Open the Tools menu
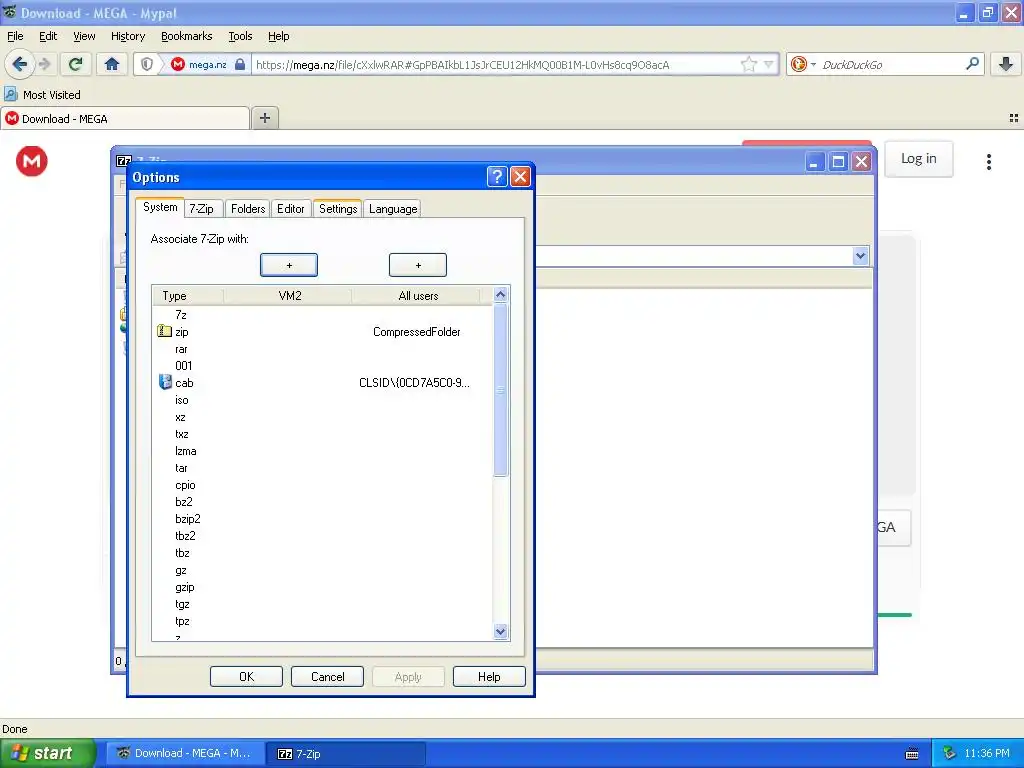The width and height of the screenshot is (1024, 768). (x=240, y=36)
